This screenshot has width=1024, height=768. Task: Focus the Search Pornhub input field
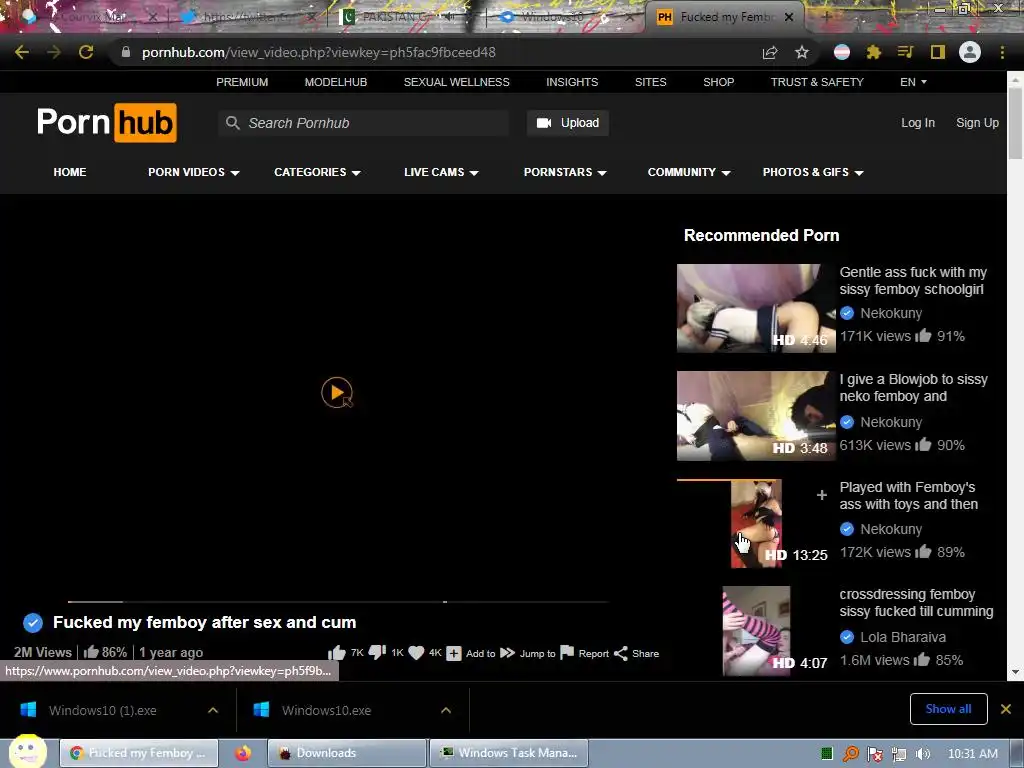pos(364,123)
